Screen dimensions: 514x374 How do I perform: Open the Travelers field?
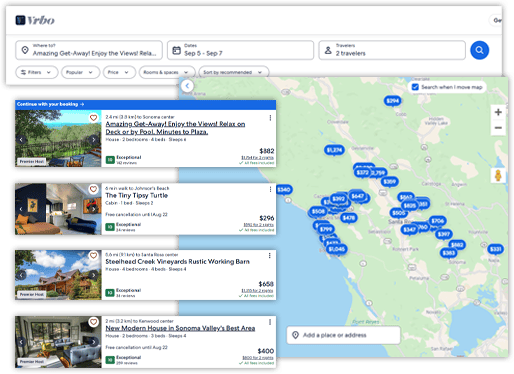[x=392, y=50]
